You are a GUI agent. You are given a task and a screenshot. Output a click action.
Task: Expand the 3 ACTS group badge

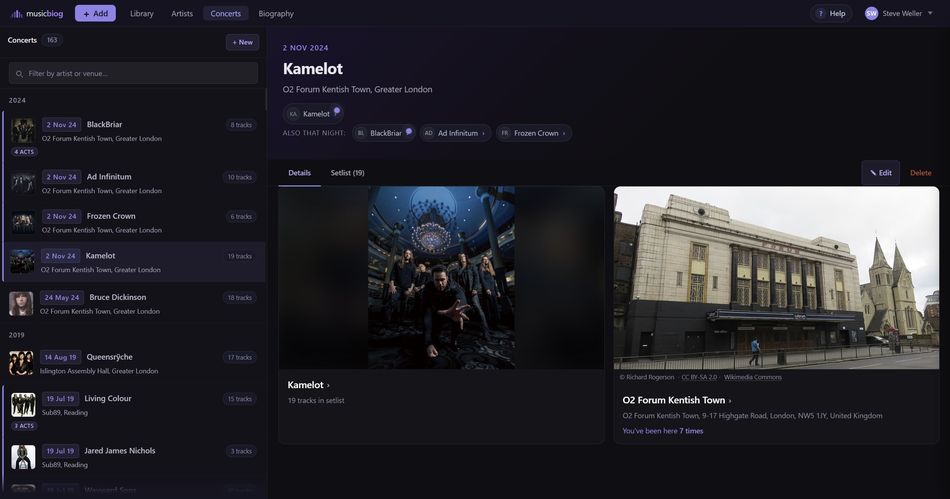25,426
